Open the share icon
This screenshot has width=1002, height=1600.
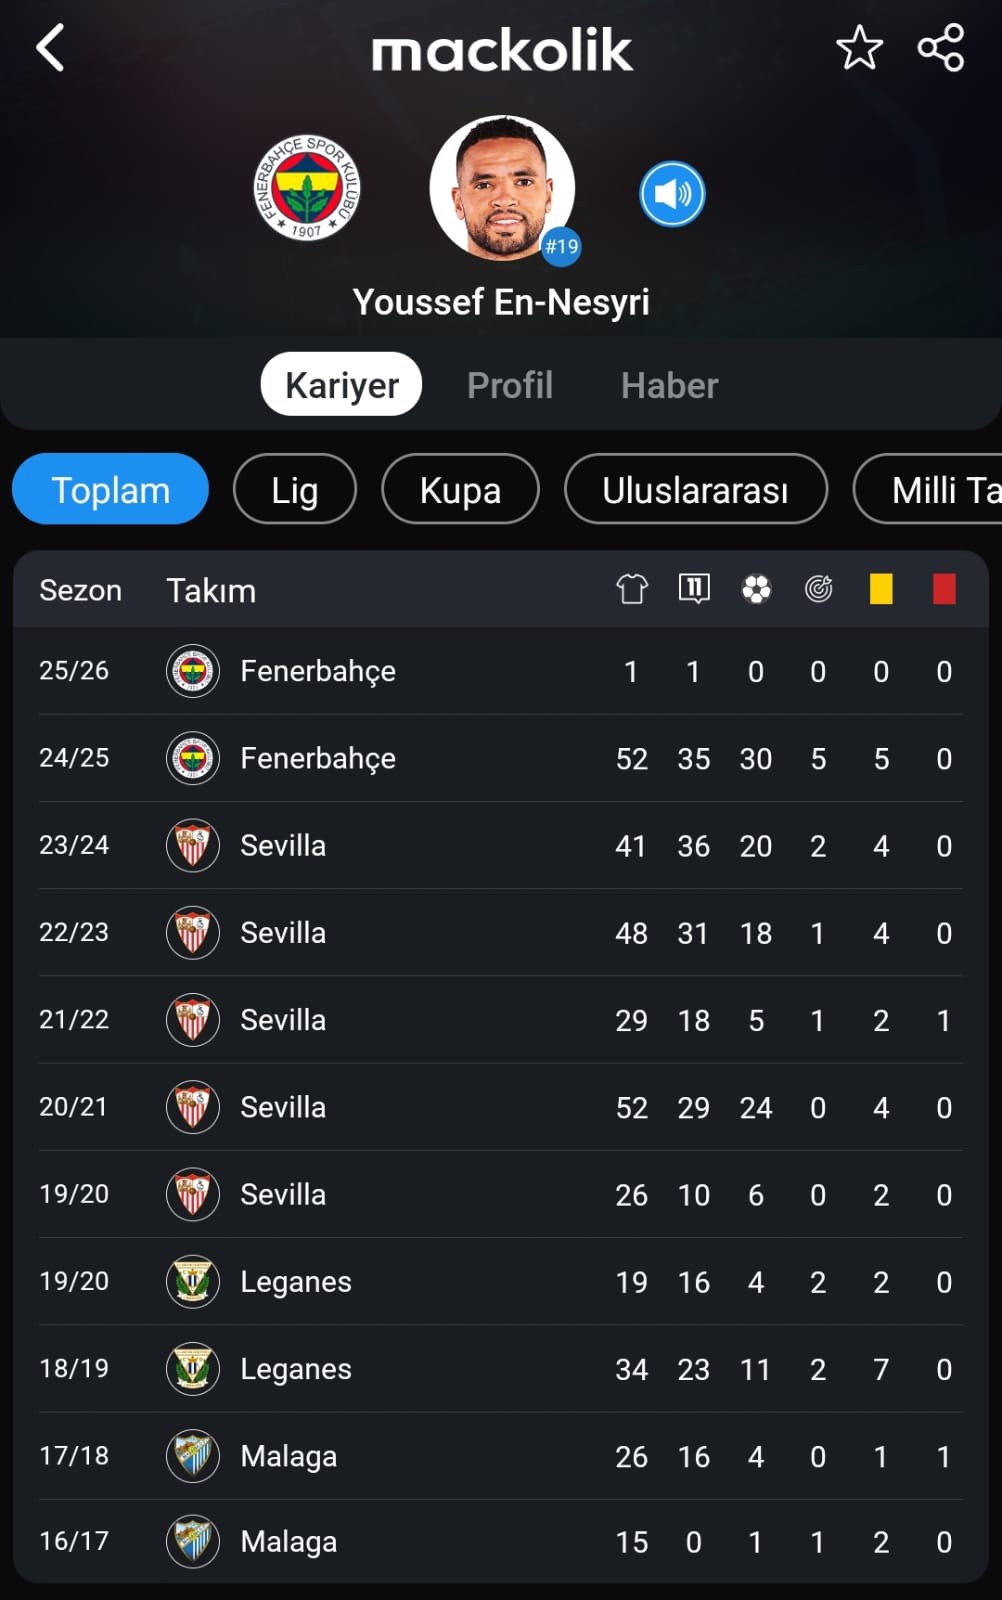point(941,48)
